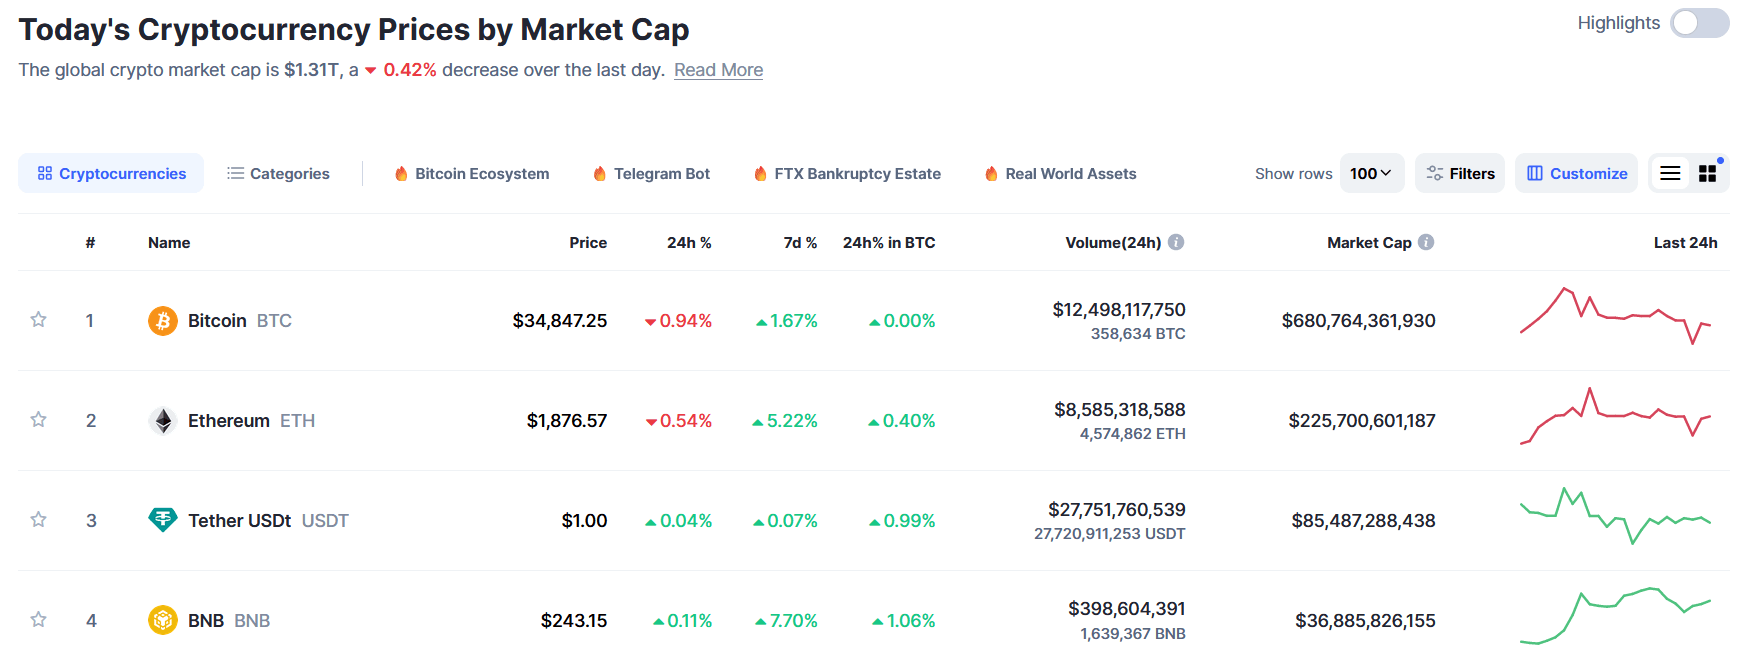Toggle the watchlist star for BNB
Screen dimensions: 1764x655
(x=38, y=620)
